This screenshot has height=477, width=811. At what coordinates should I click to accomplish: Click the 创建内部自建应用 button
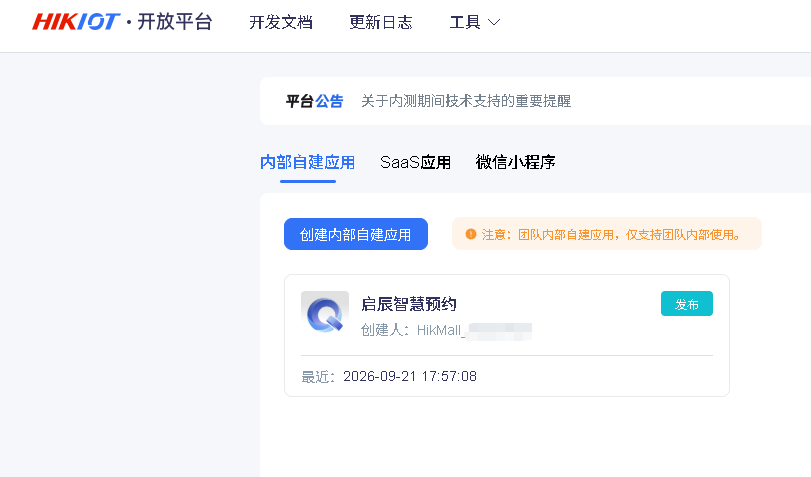[356, 234]
